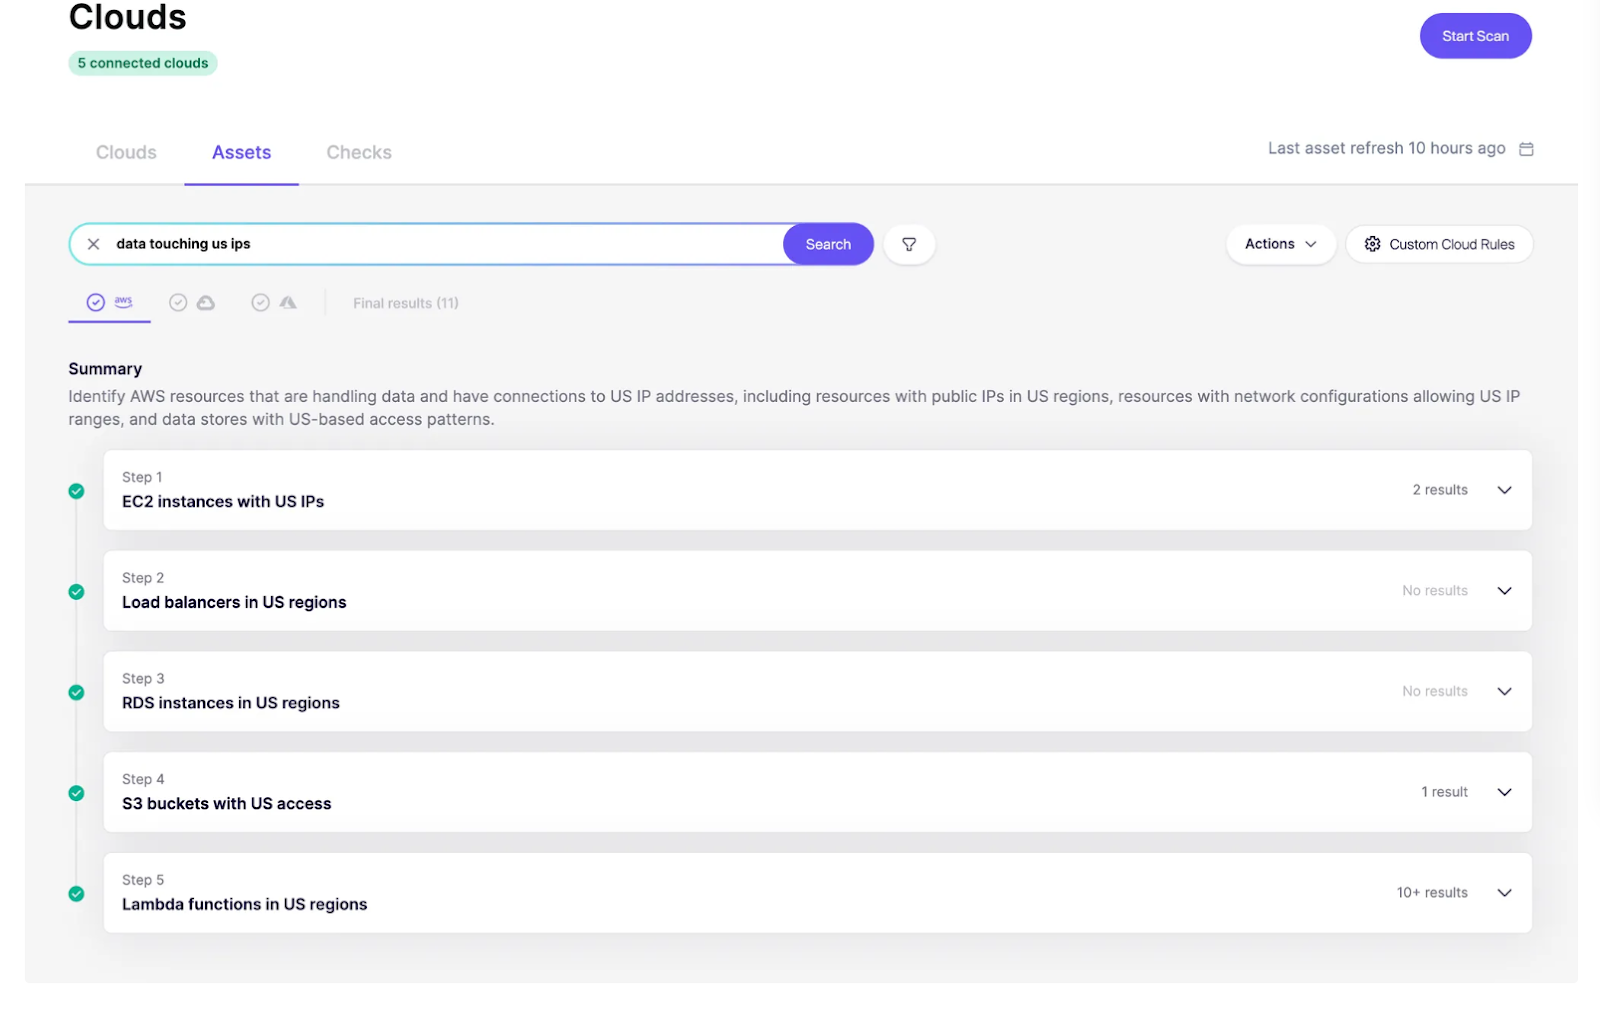
Task: Open the filter funnel icon
Action: [909, 244]
